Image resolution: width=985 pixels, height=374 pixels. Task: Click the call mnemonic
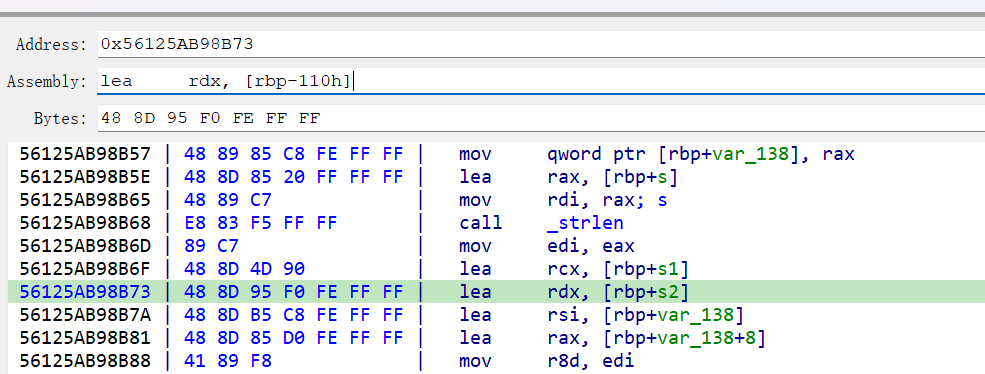point(481,223)
